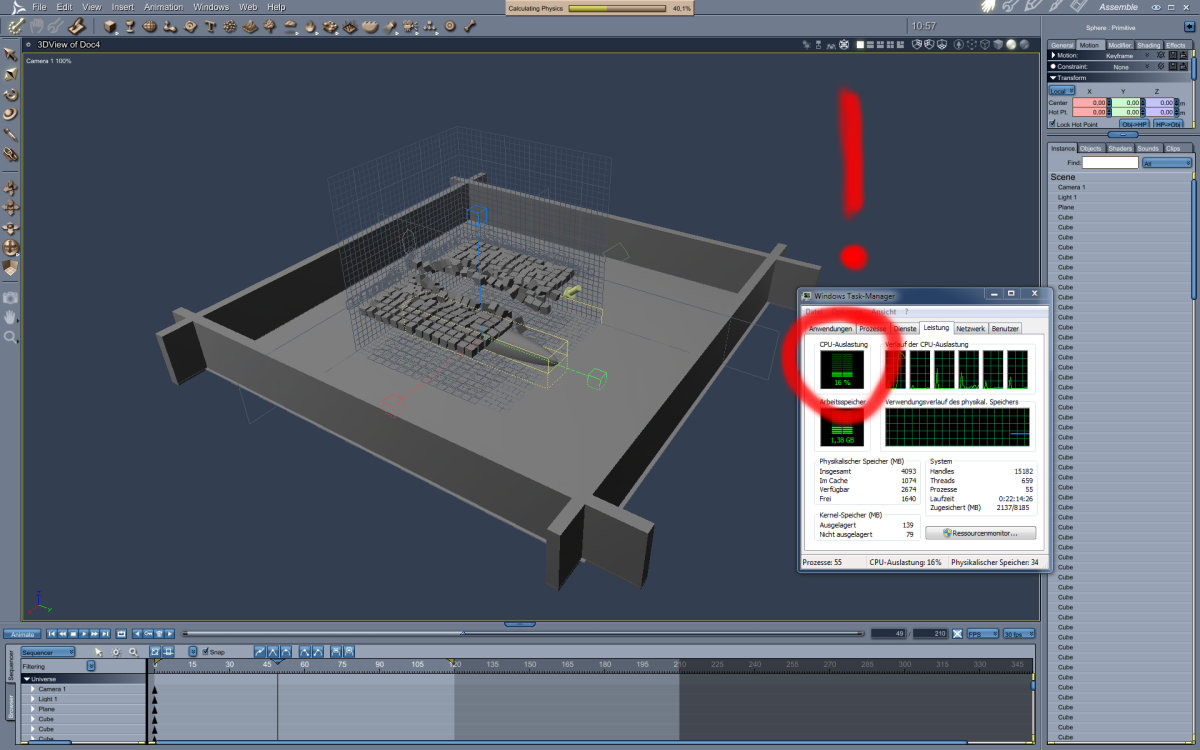Click the Constraint bullet toggle
The height and width of the screenshot is (750, 1200).
coord(1053,66)
